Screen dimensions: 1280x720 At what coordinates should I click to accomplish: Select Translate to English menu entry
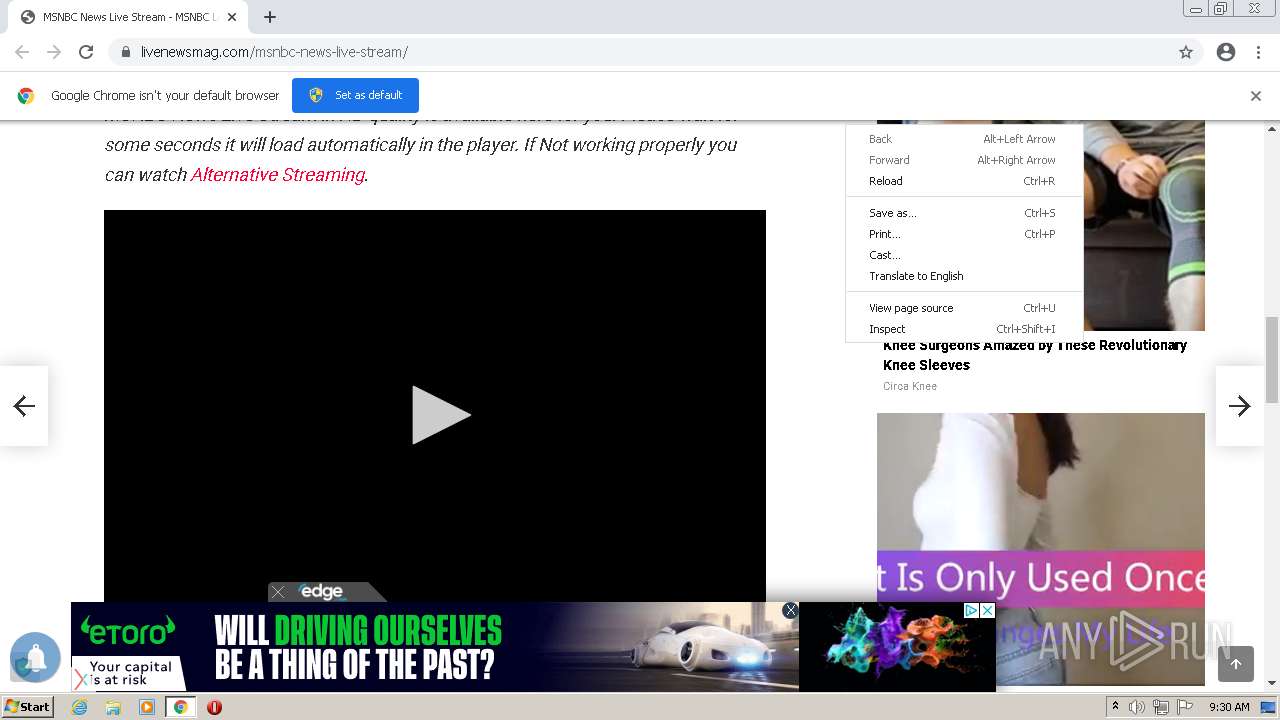coord(964,276)
